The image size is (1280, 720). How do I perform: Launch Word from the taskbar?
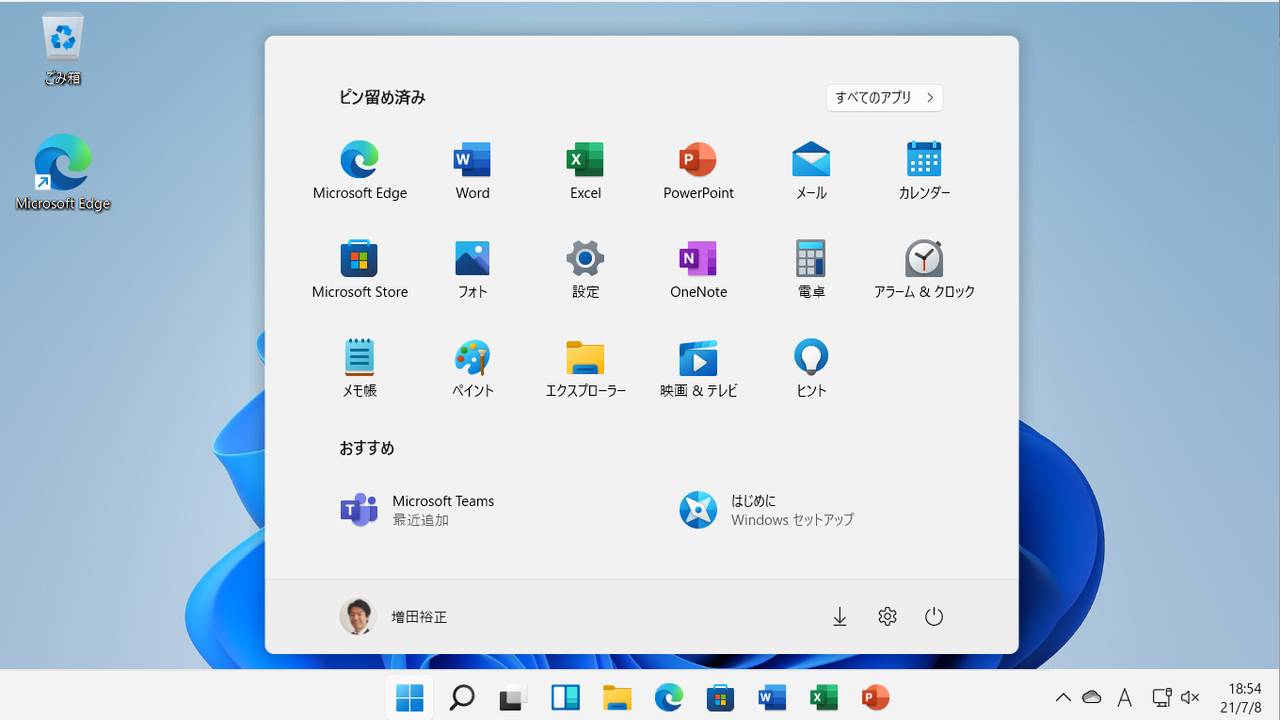(772, 697)
